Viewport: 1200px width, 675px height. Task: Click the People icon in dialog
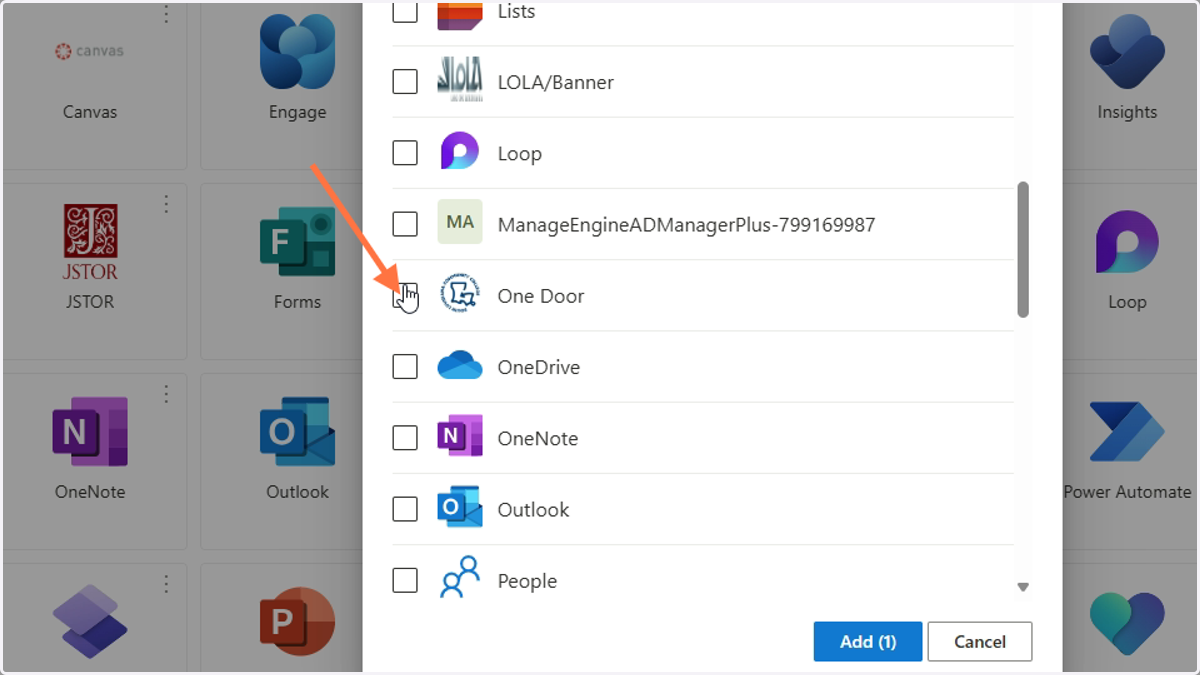pos(460,577)
